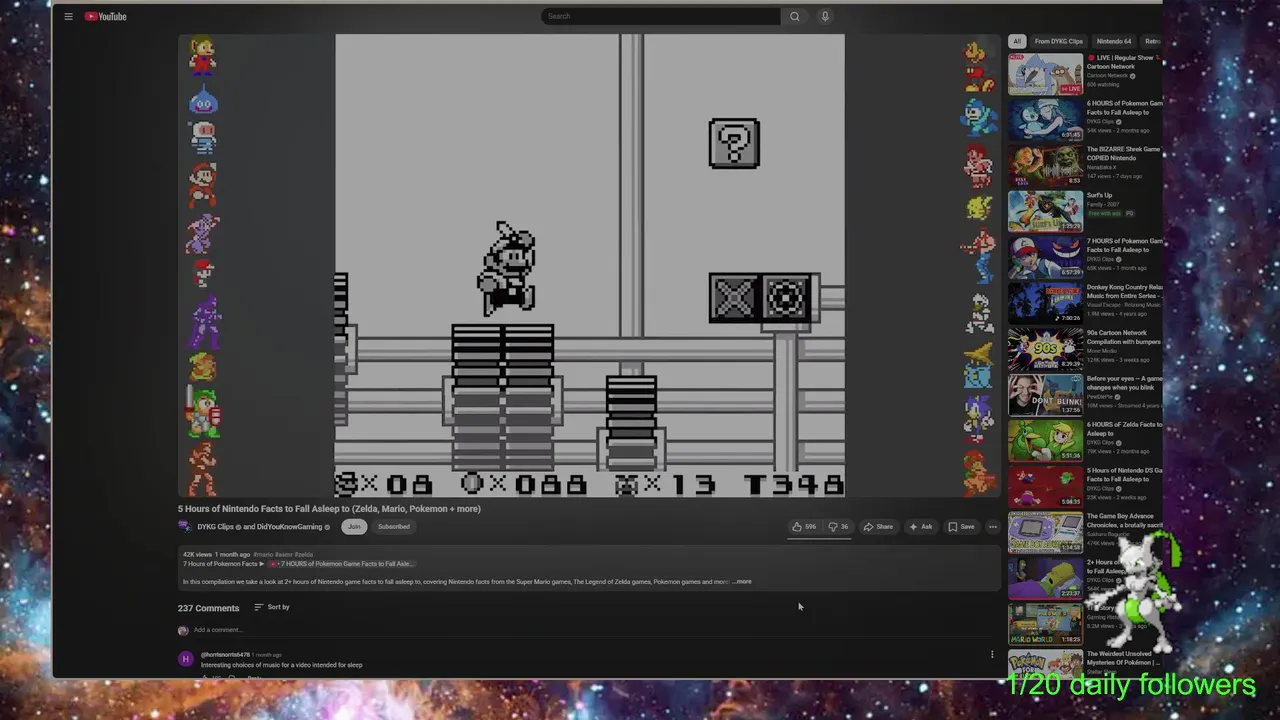Open the Sort by comments dropdown

coord(272,607)
